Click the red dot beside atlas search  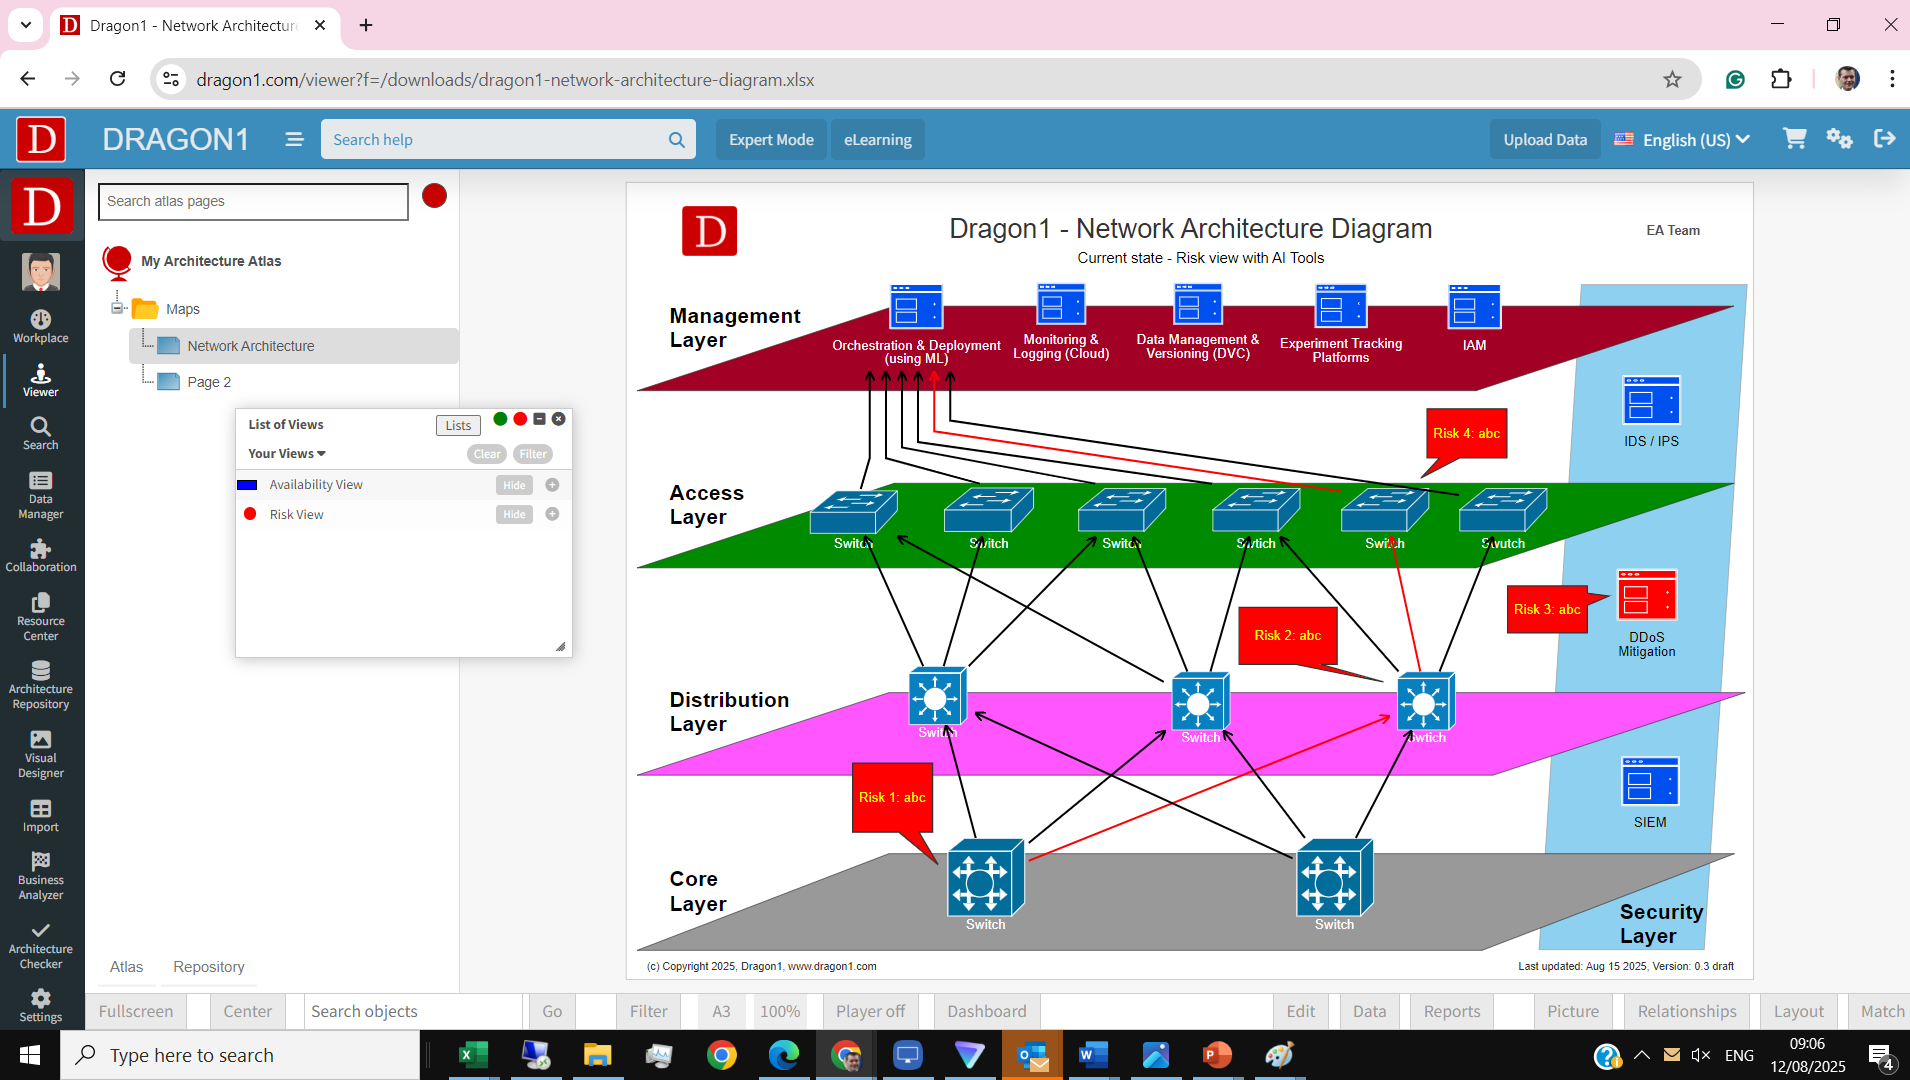point(434,196)
